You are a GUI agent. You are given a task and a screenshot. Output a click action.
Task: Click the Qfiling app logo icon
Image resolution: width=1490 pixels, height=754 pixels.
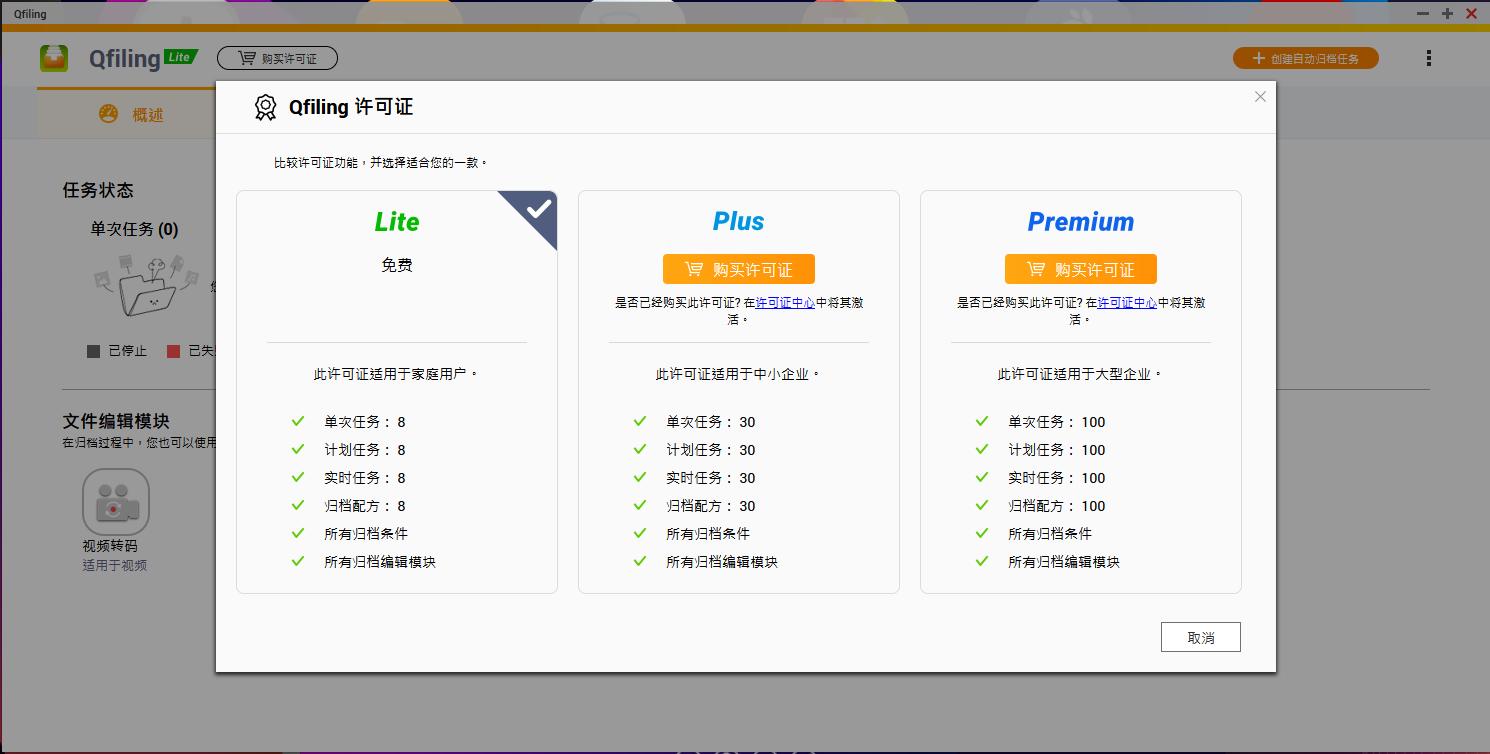coord(54,58)
